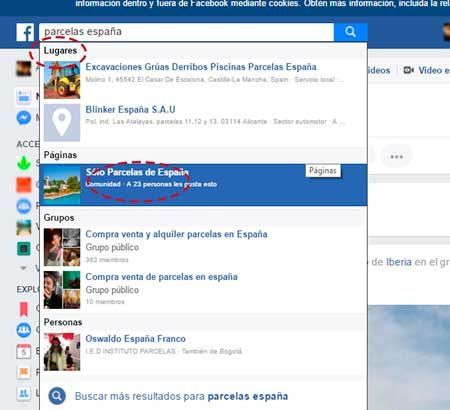Click the 'Lugares' section header
This screenshot has height=410, width=450.
(60, 51)
